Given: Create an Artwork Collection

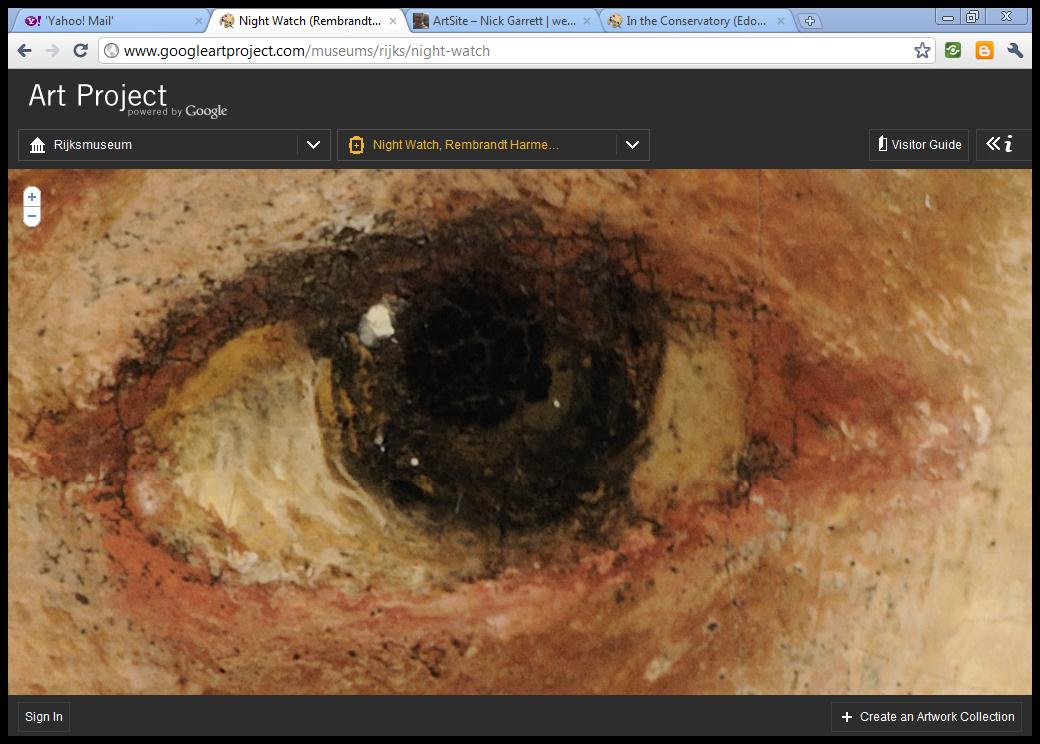Looking at the screenshot, I should click(x=928, y=717).
